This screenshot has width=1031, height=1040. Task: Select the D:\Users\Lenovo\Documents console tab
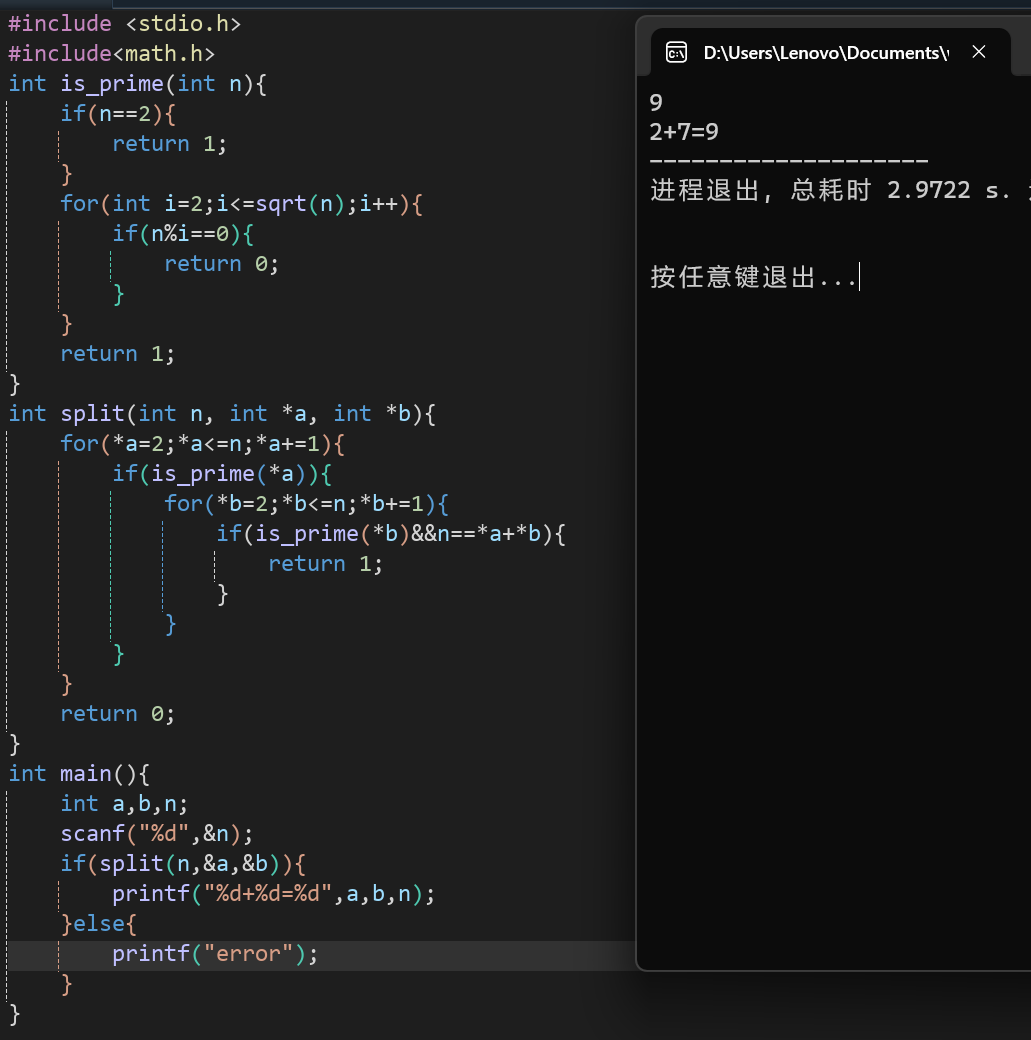[831, 52]
